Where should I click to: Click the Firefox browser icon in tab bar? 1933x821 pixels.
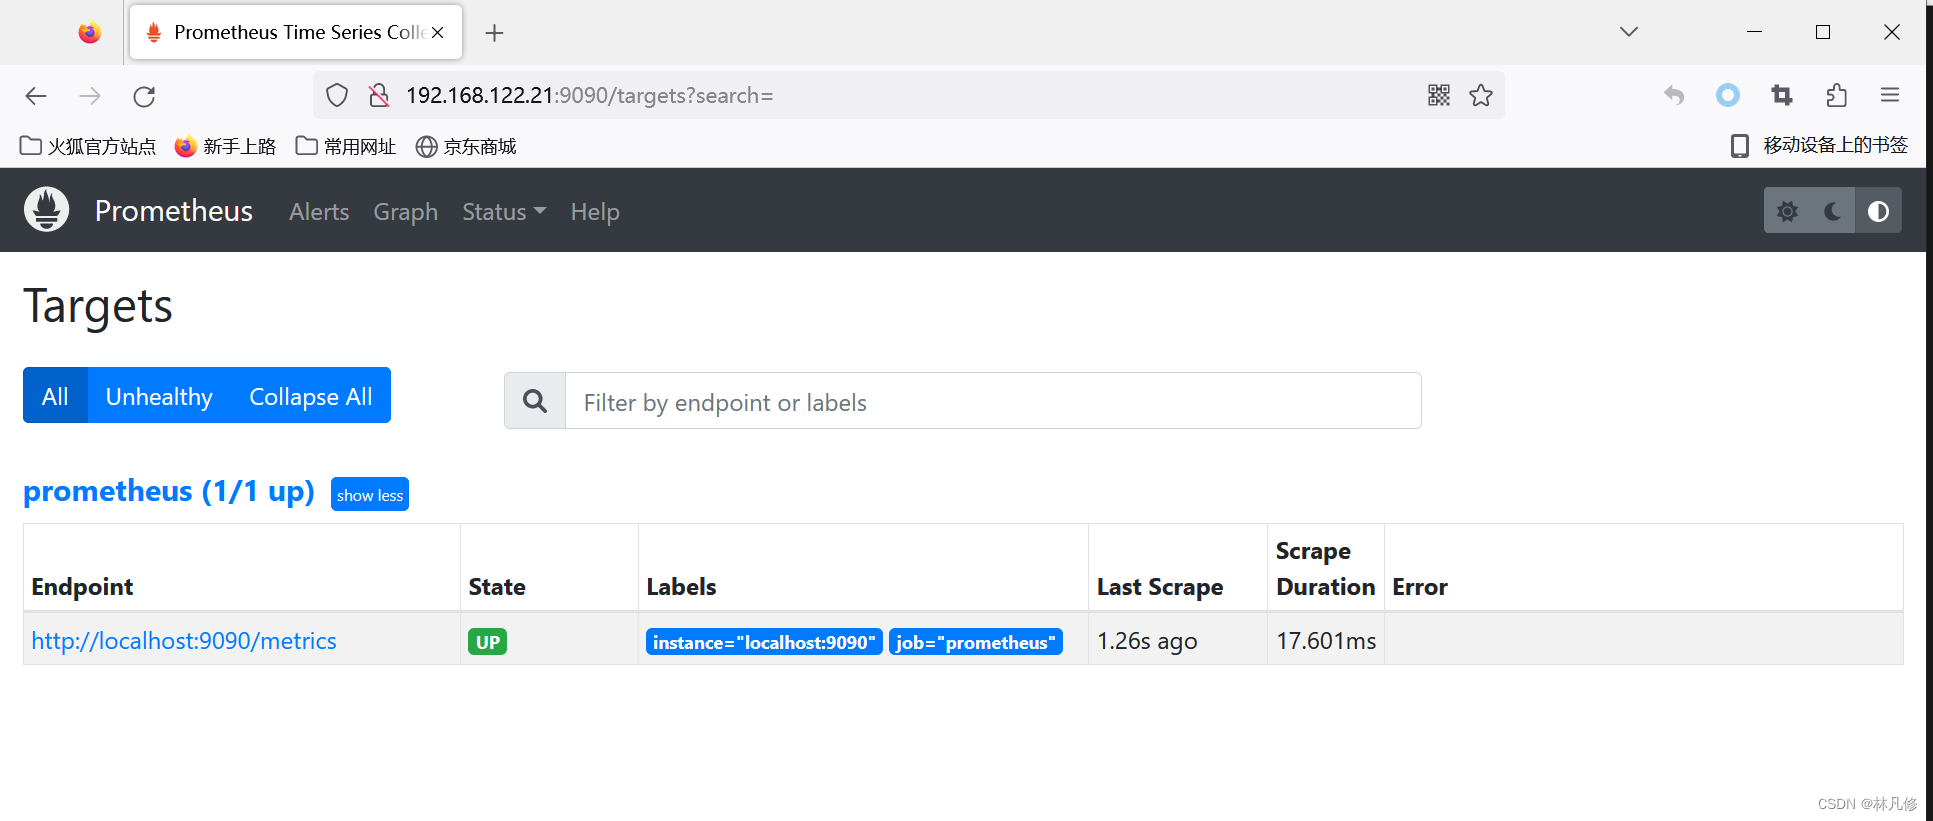pyautogui.click(x=90, y=33)
